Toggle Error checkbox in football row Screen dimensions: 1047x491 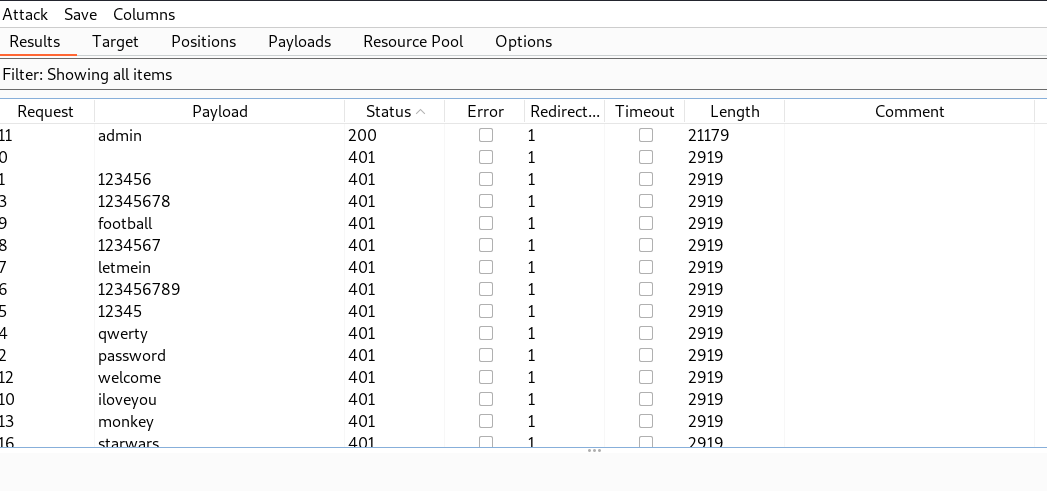(486, 223)
